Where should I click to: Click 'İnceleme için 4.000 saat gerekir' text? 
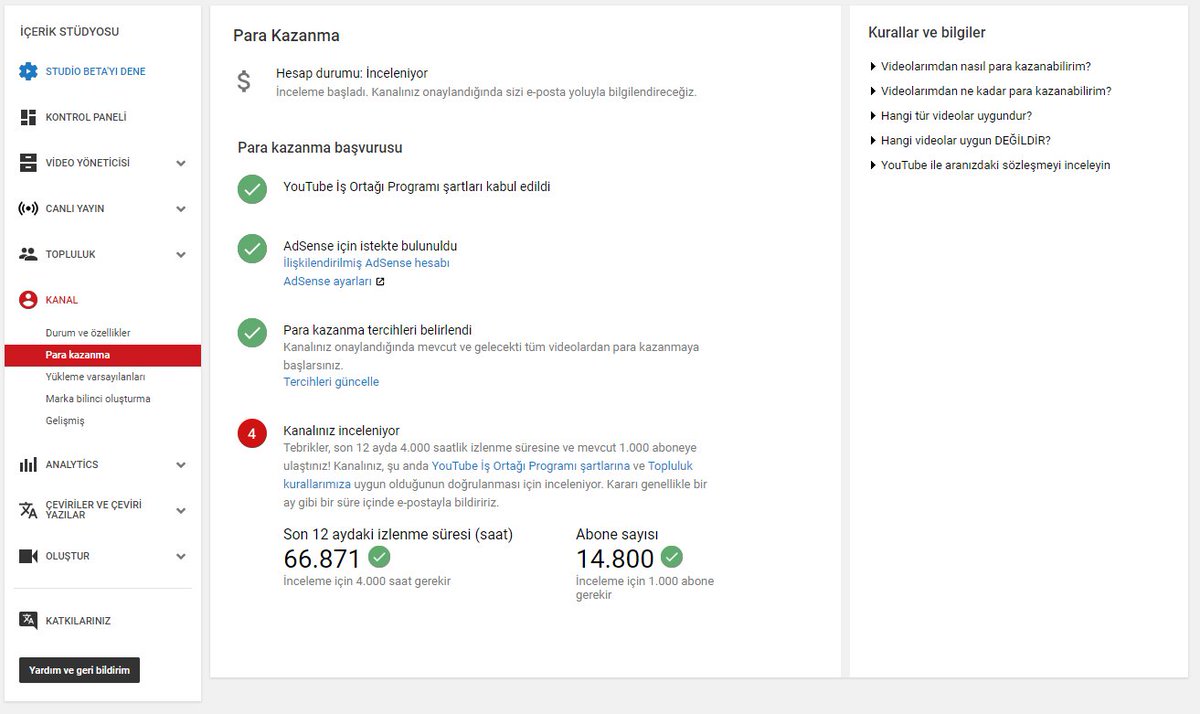[367, 581]
